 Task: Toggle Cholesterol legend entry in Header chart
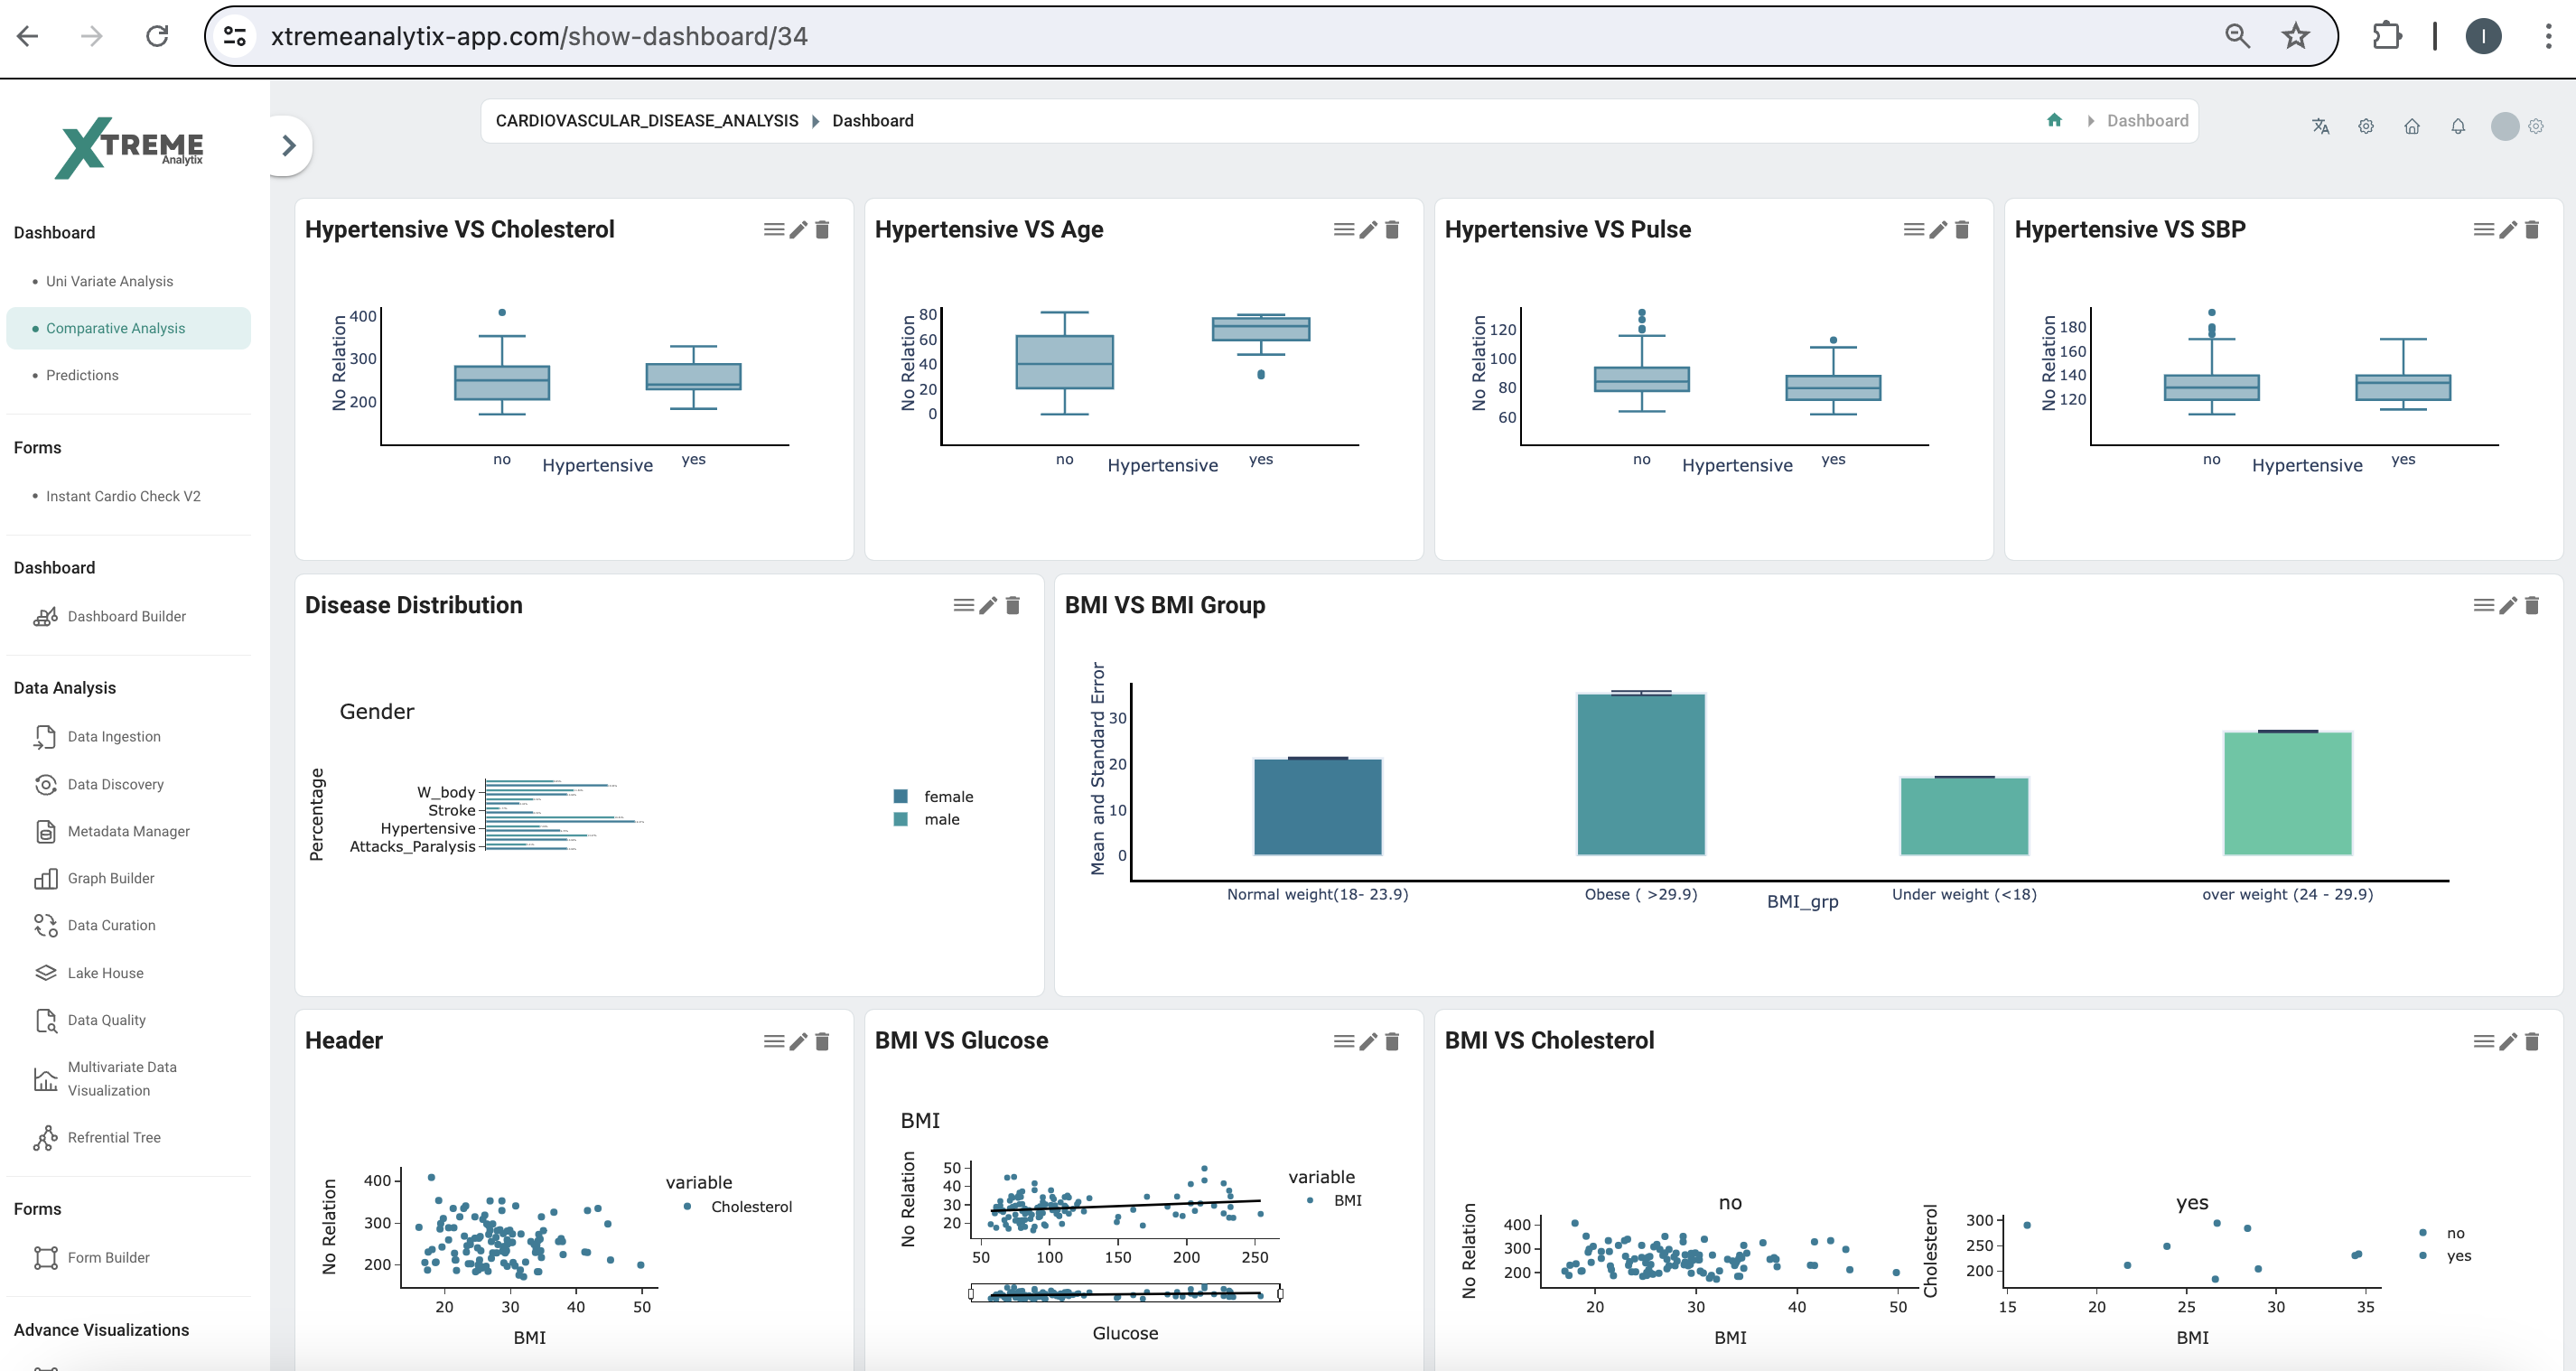[738, 1206]
